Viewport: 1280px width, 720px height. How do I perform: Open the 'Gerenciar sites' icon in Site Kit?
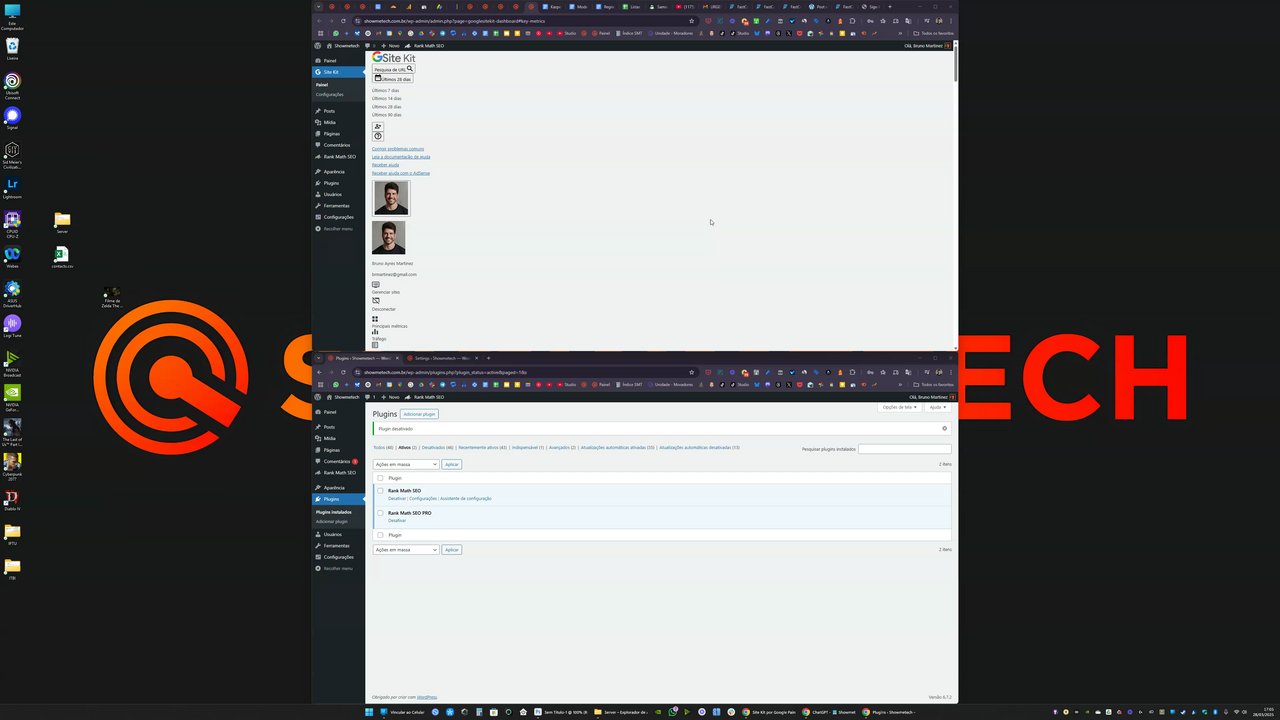tap(376, 284)
